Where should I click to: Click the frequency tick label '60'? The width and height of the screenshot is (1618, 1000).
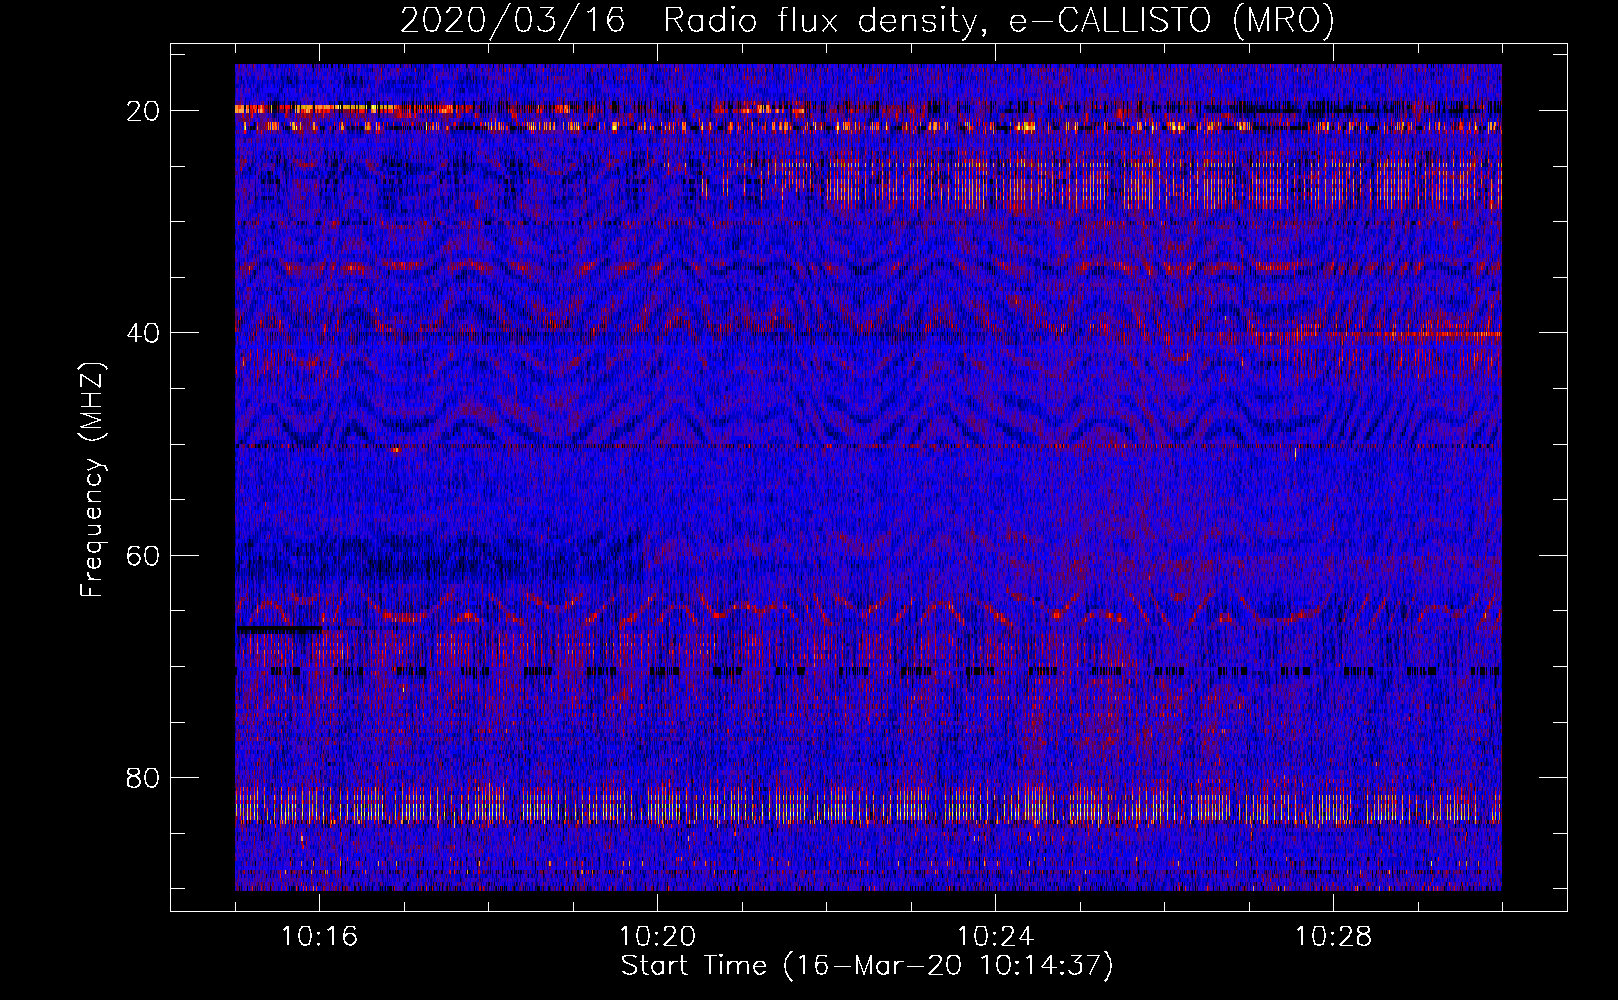pos(143,555)
